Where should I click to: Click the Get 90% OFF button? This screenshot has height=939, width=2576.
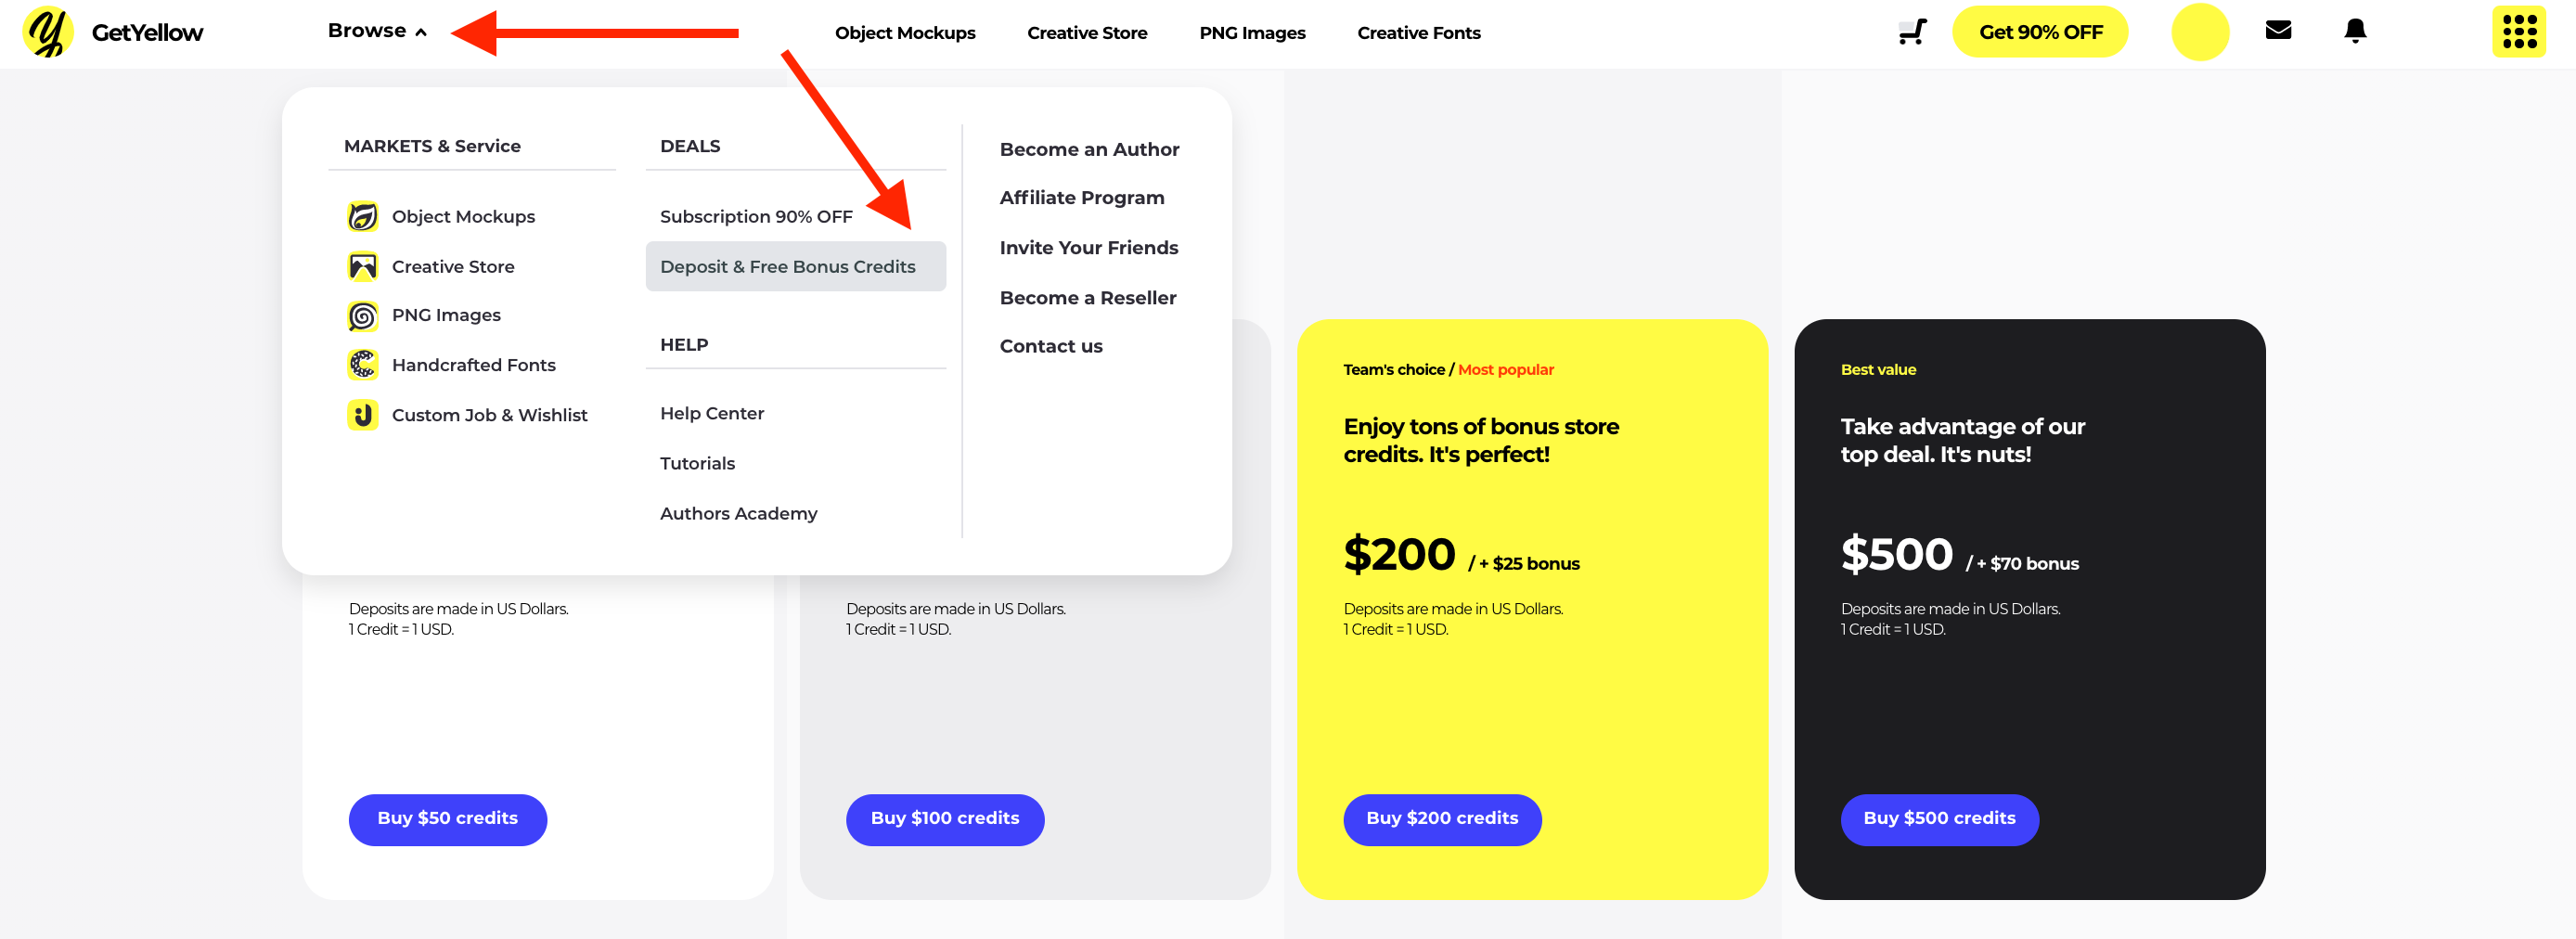pos(2039,32)
